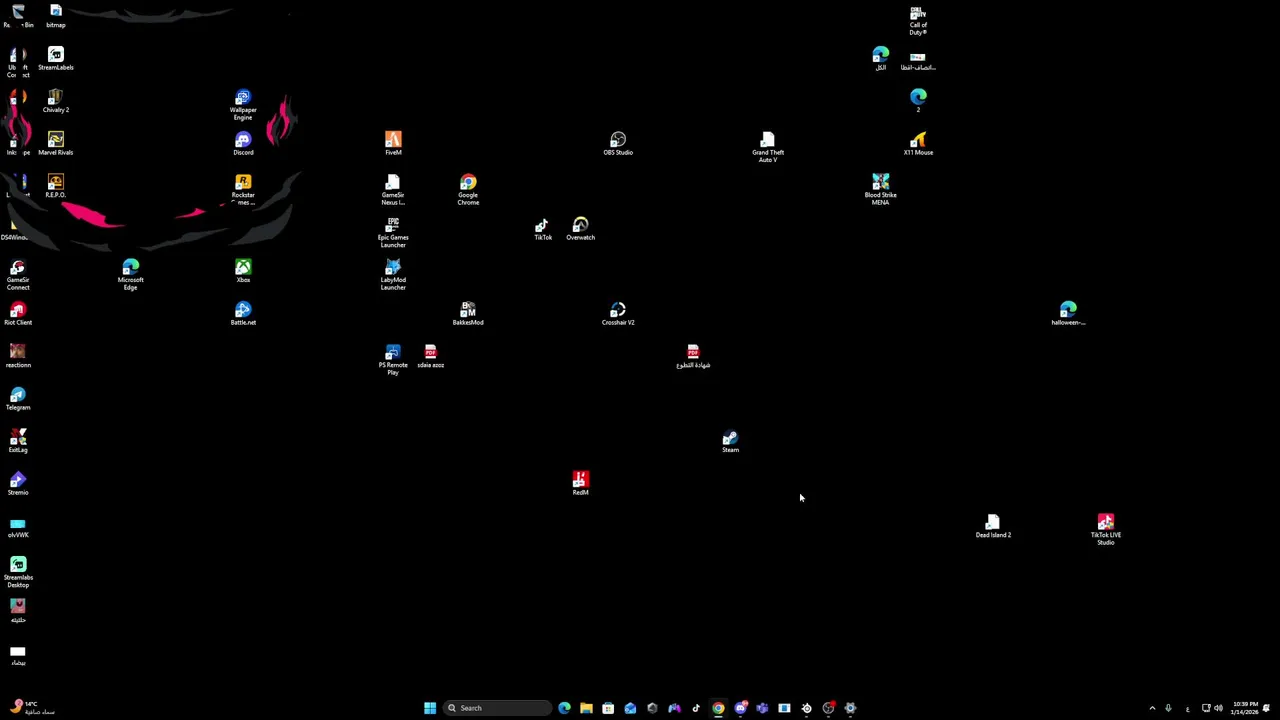
Task: Open the FiveM desktop shortcut
Action: [x=393, y=143]
